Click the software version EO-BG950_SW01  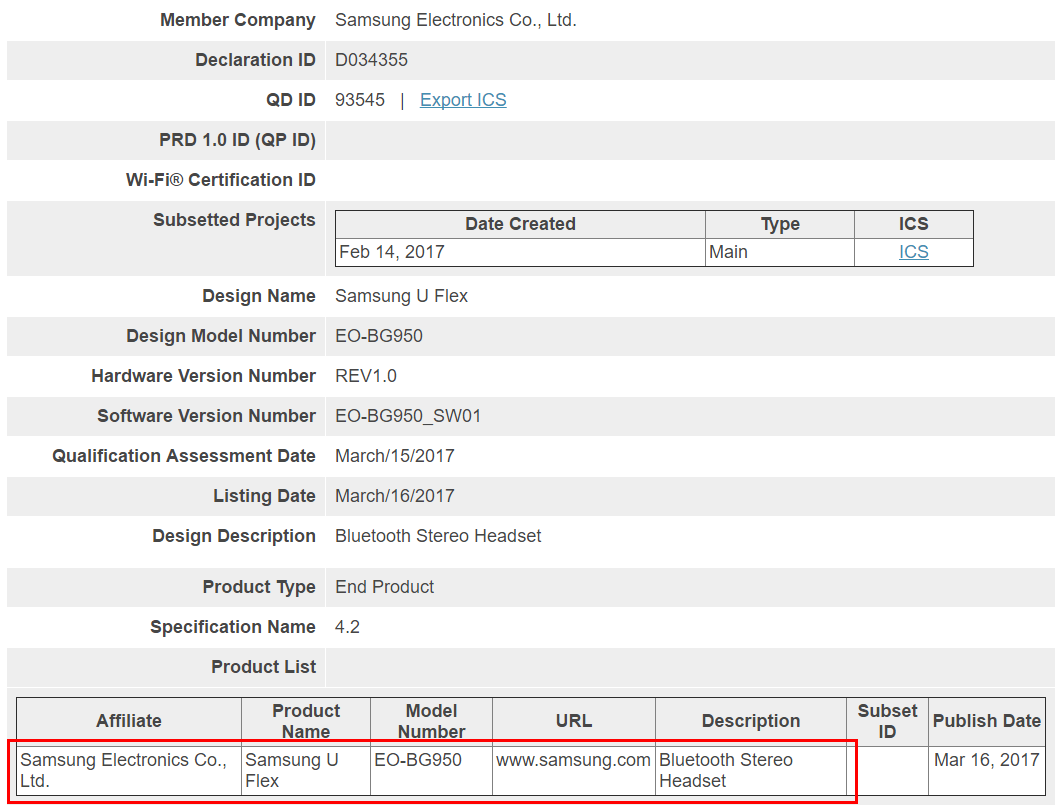408,416
